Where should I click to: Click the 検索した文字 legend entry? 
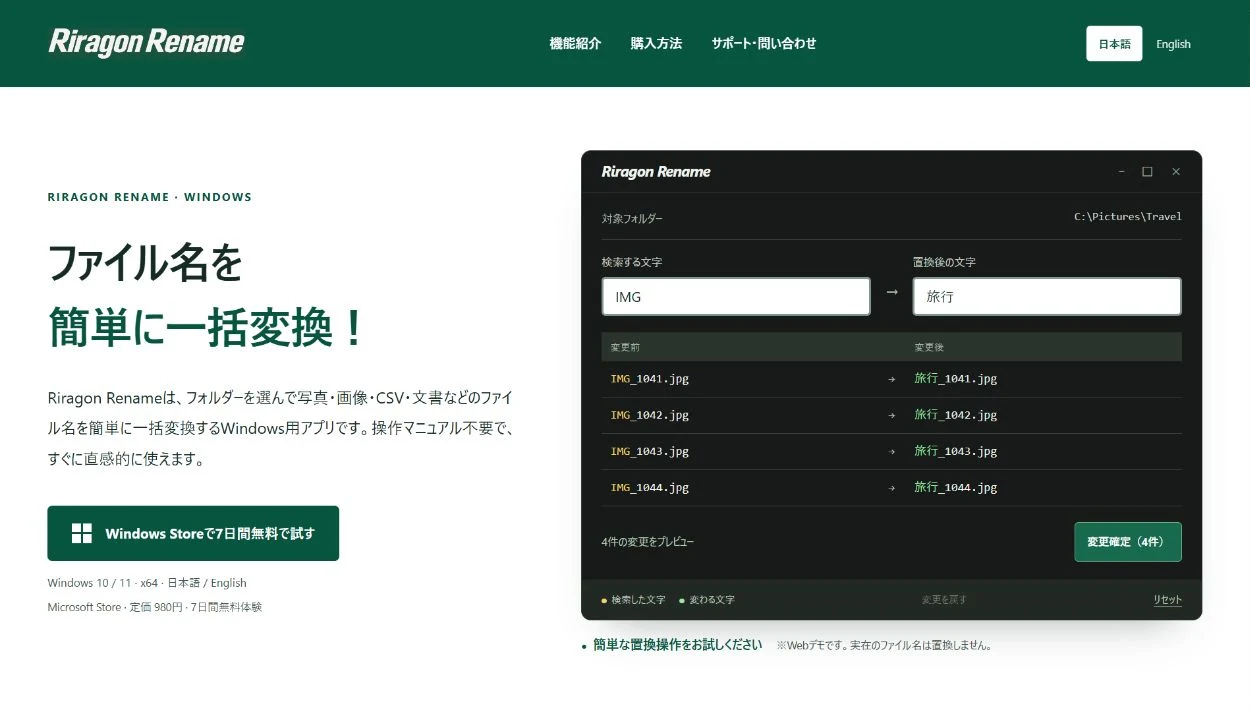[633, 600]
